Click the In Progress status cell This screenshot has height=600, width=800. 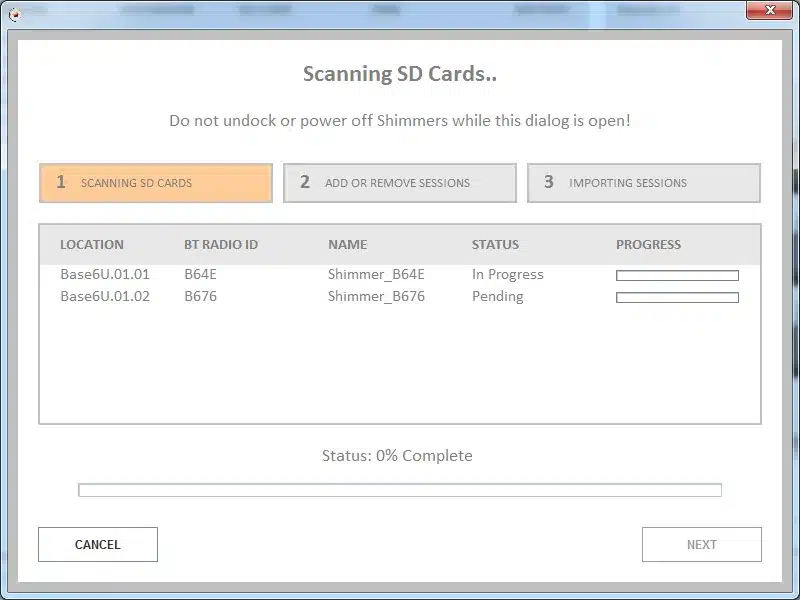point(508,274)
